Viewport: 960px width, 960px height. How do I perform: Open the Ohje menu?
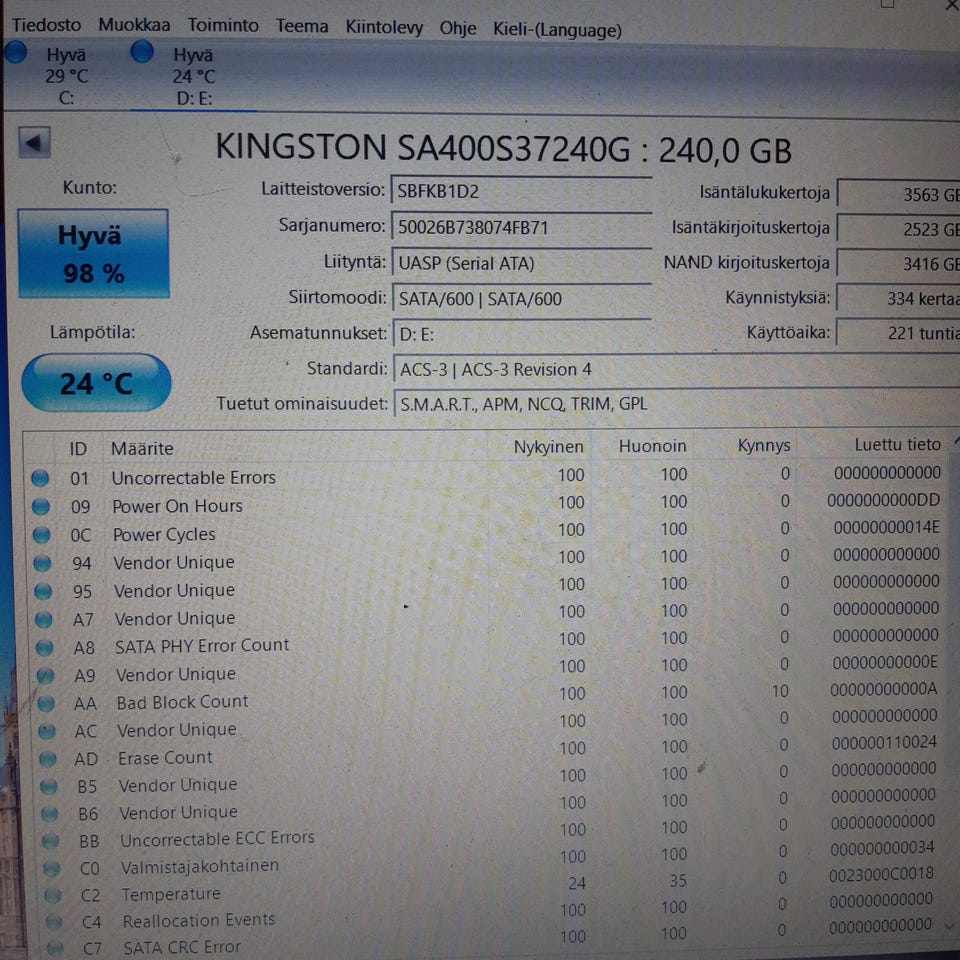coord(457,28)
